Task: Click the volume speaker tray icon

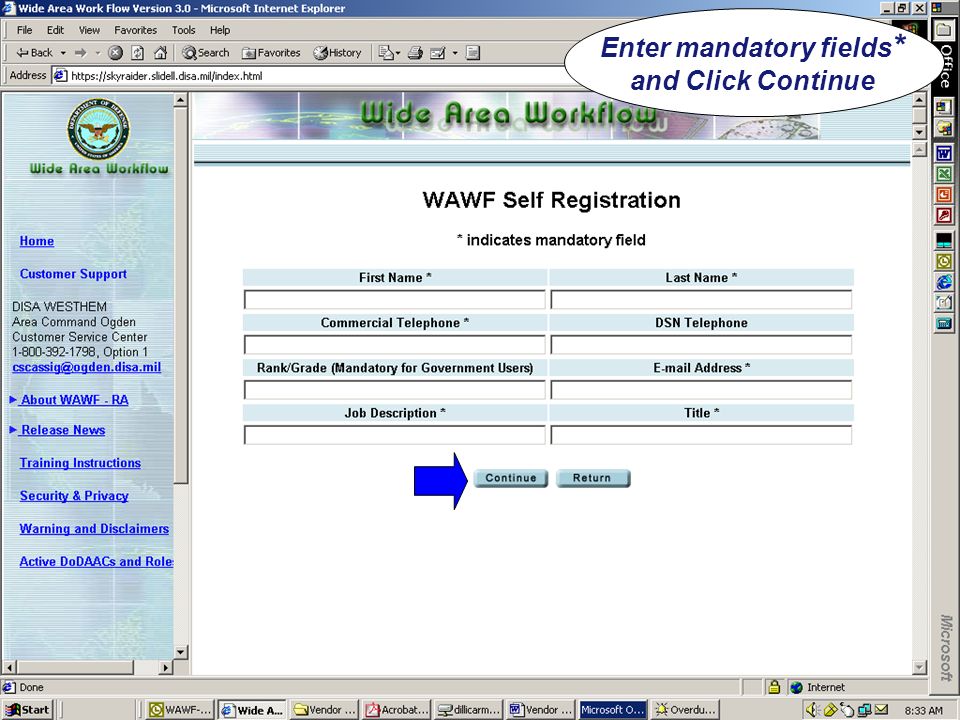Action: 812,710
